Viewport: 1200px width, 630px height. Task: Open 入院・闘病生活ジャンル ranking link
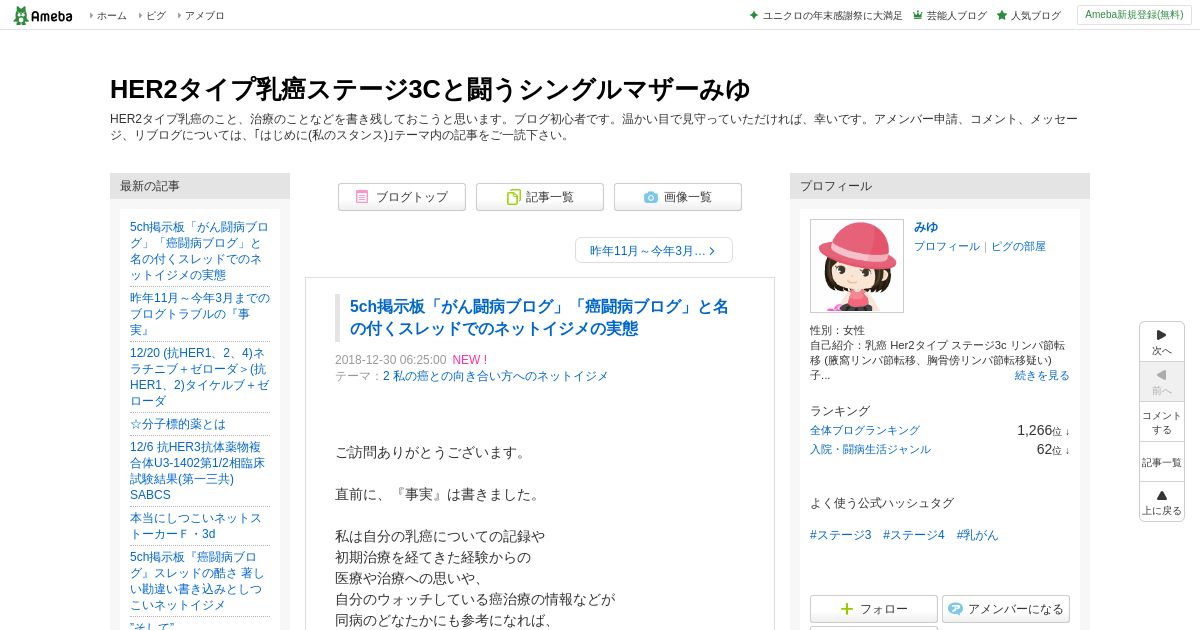[870, 449]
